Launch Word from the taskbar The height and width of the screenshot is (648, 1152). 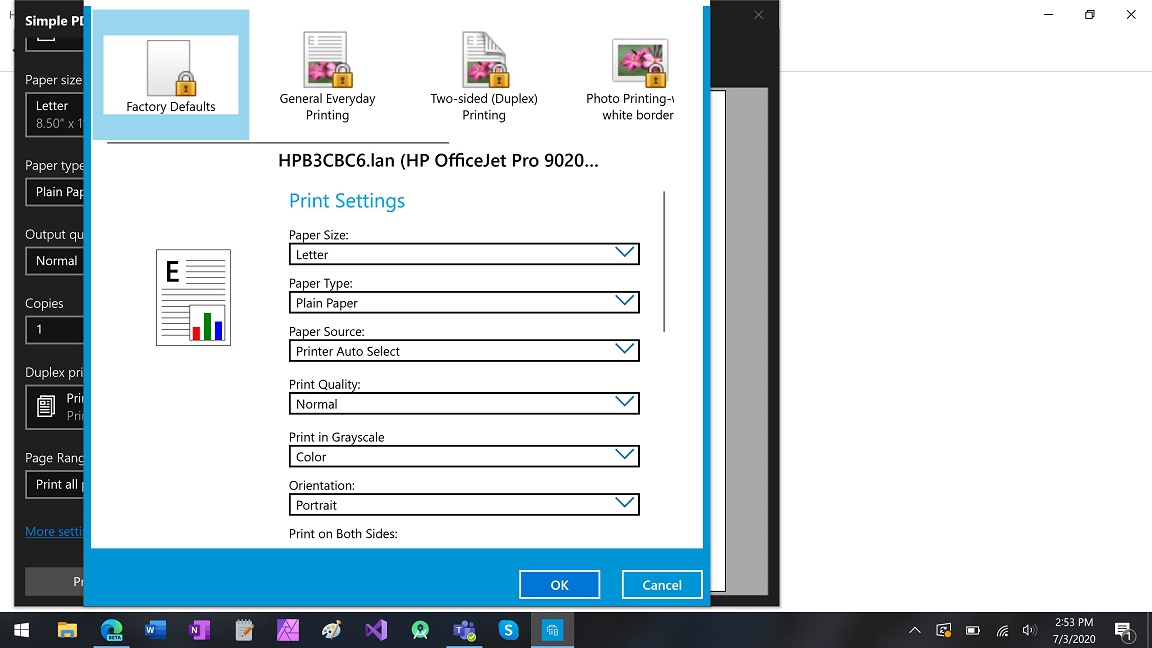[155, 630]
